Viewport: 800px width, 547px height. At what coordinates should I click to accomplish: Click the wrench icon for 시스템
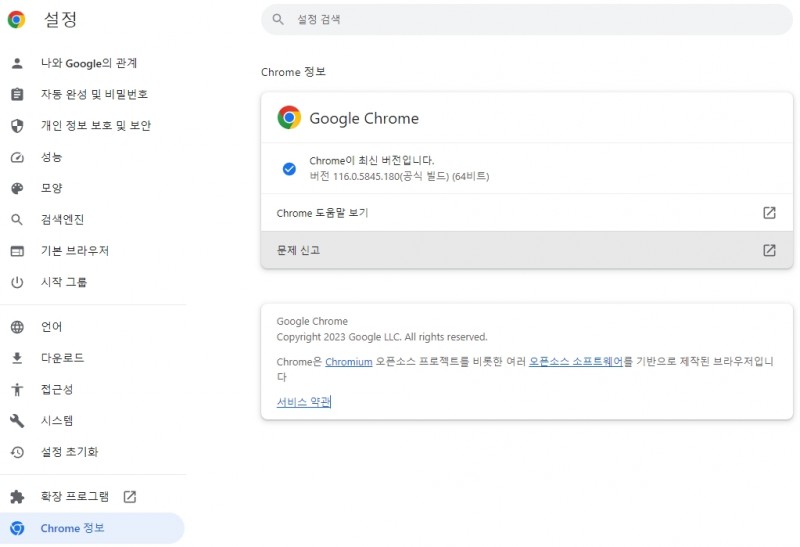pos(17,421)
